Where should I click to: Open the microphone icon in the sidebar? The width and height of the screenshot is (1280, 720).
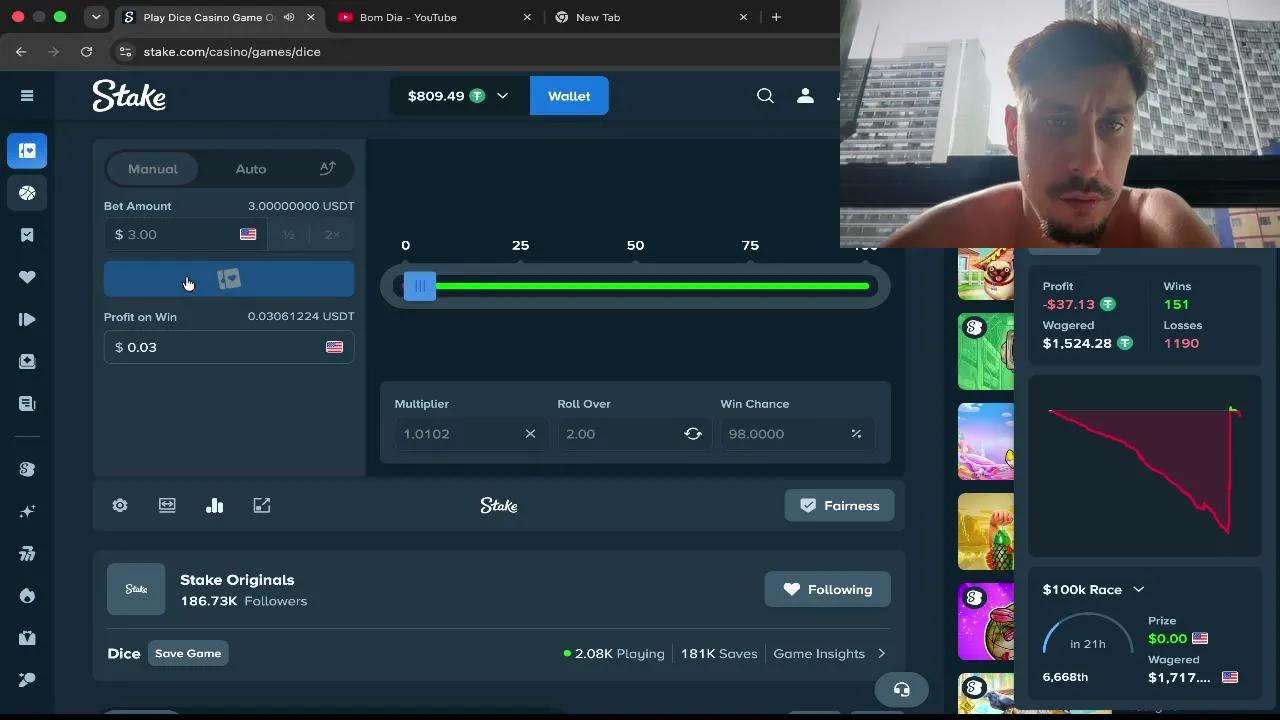click(27, 679)
